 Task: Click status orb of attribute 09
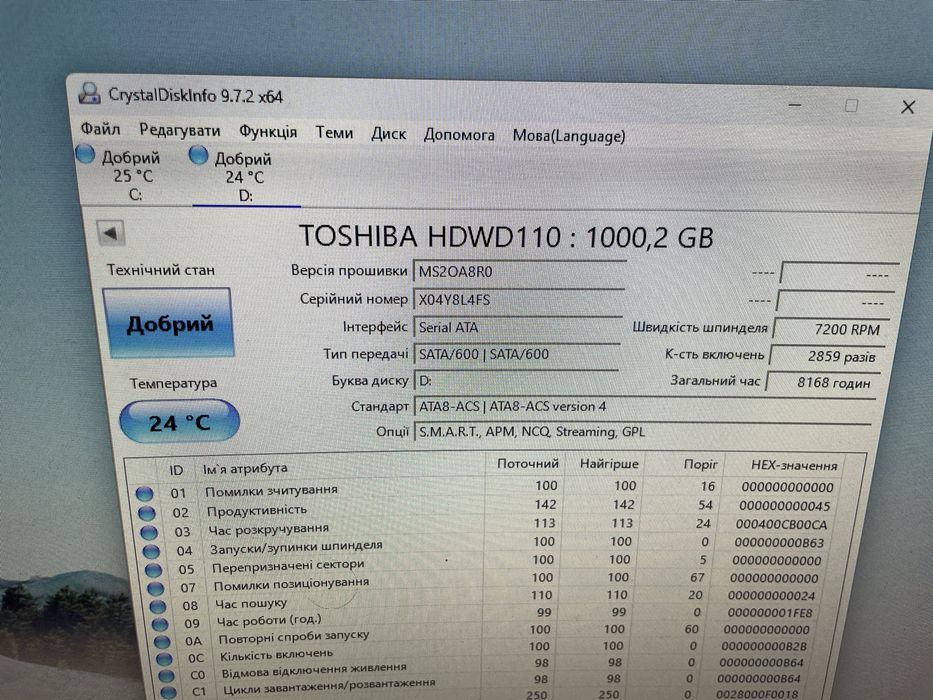pyautogui.click(x=159, y=624)
